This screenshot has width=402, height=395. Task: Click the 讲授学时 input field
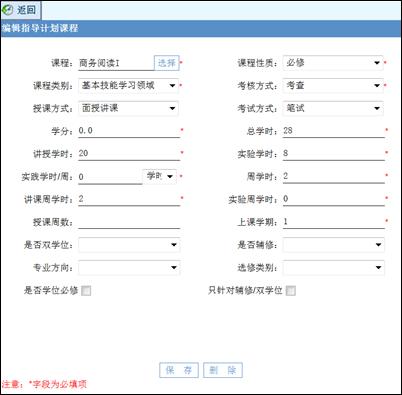[x=129, y=154]
